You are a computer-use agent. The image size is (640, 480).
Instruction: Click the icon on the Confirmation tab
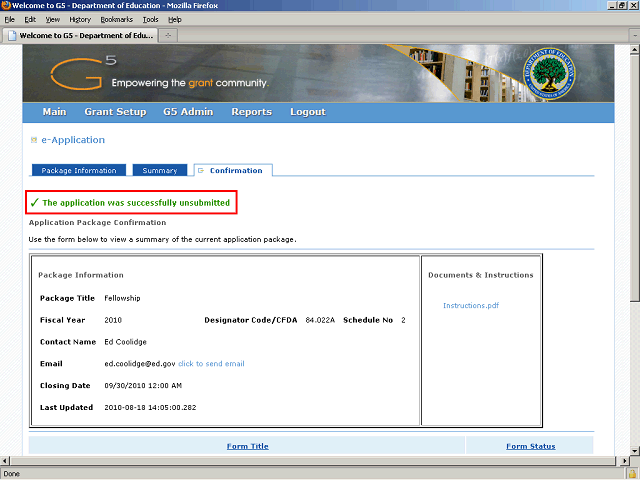(x=201, y=171)
